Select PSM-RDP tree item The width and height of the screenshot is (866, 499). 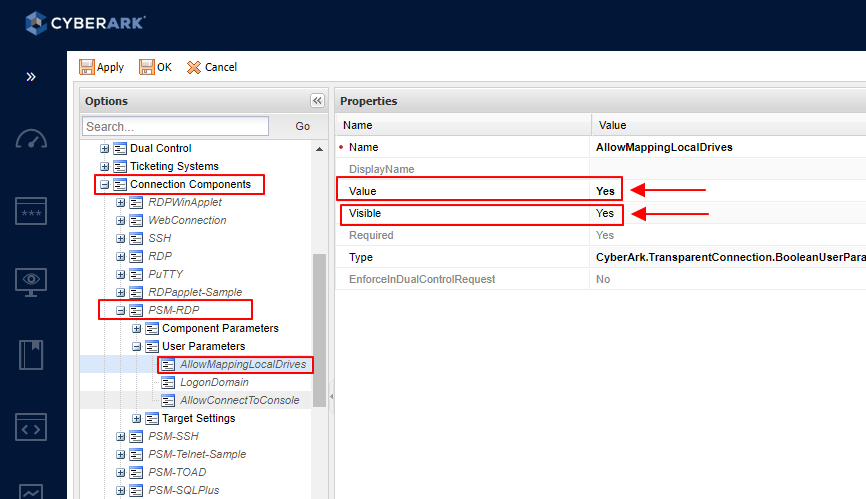[x=174, y=310]
